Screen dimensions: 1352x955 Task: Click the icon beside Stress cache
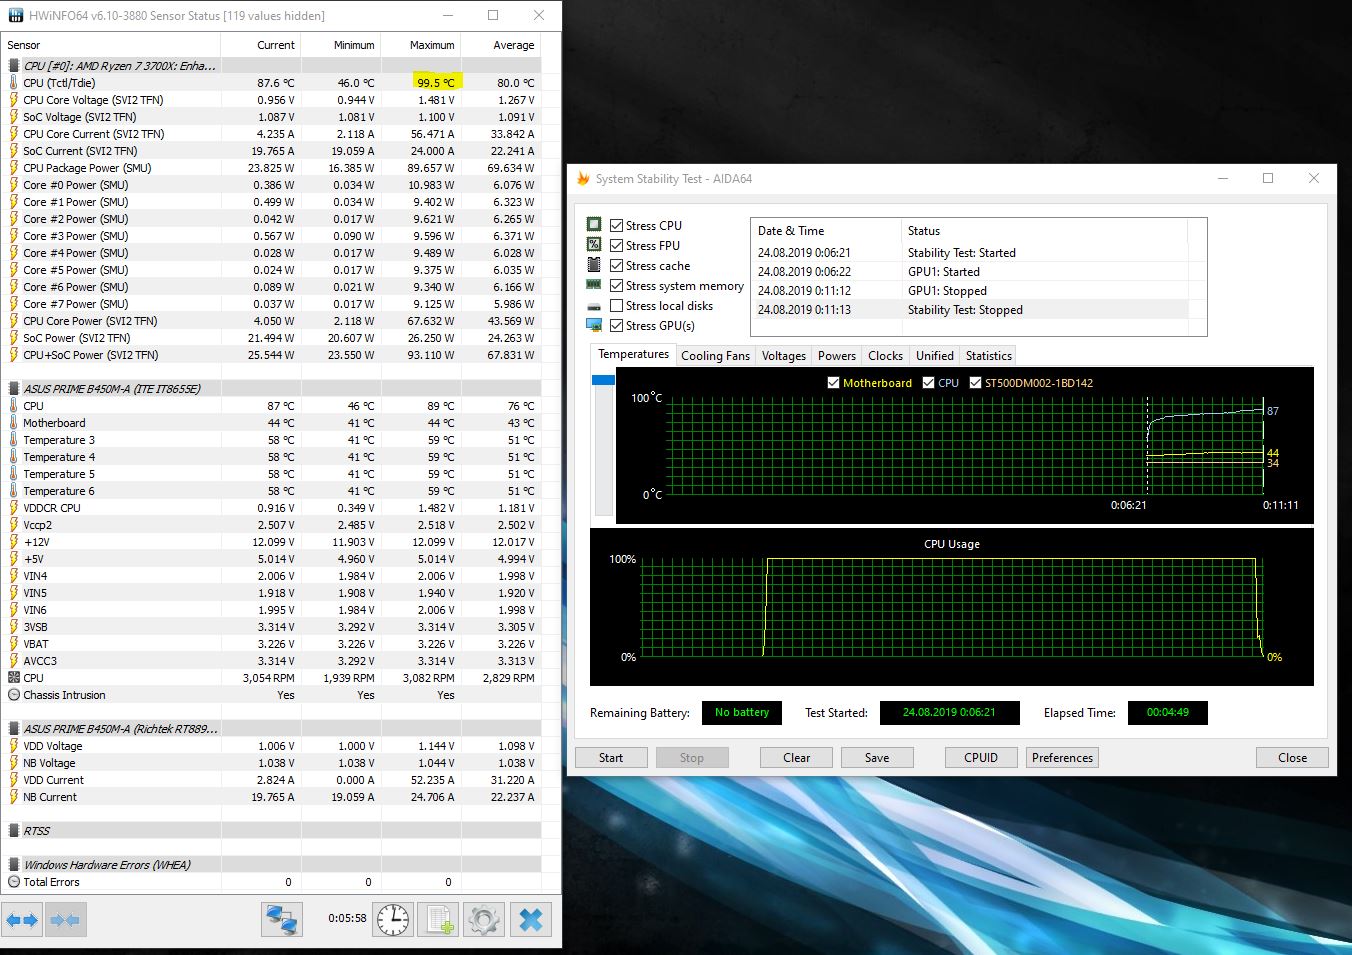(x=594, y=265)
